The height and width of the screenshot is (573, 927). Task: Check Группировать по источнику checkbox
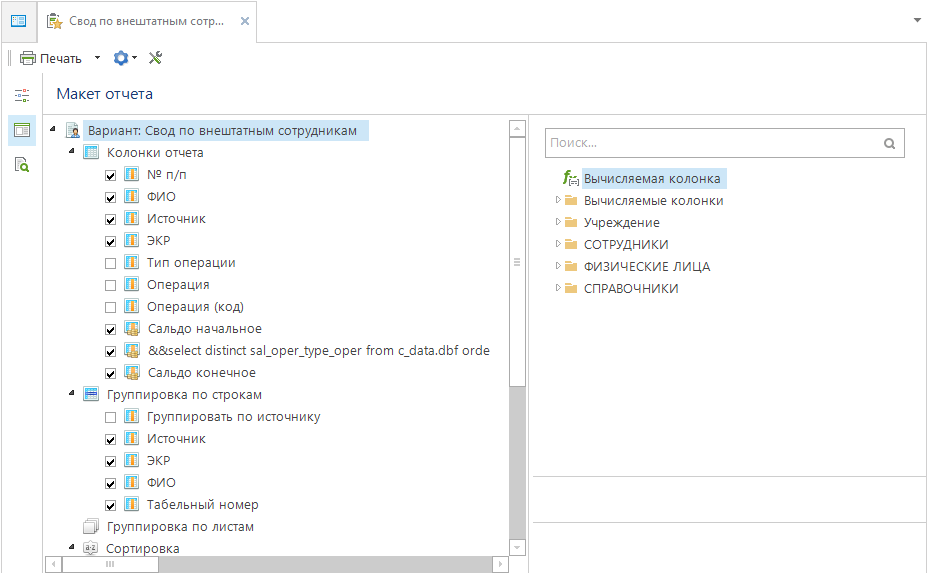(111, 417)
